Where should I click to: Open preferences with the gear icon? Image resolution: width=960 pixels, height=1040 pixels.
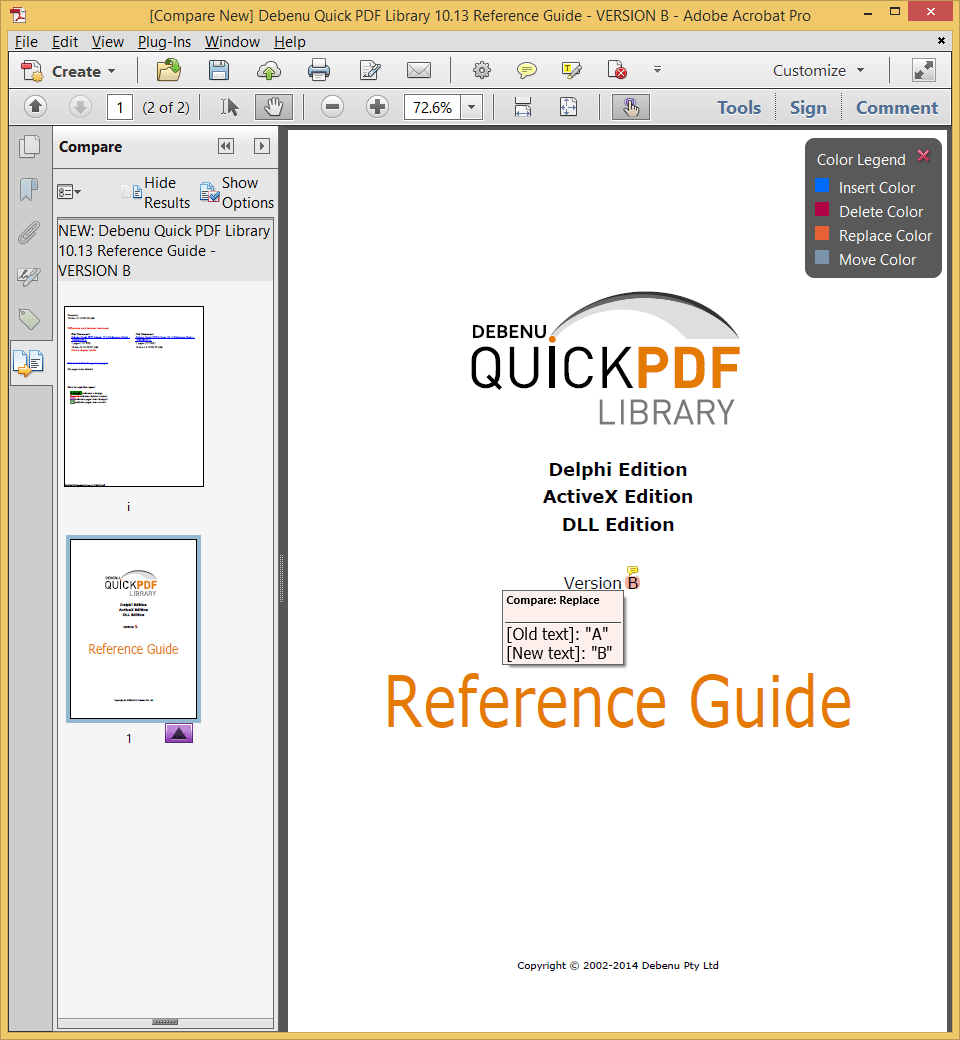(x=482, y=70)
